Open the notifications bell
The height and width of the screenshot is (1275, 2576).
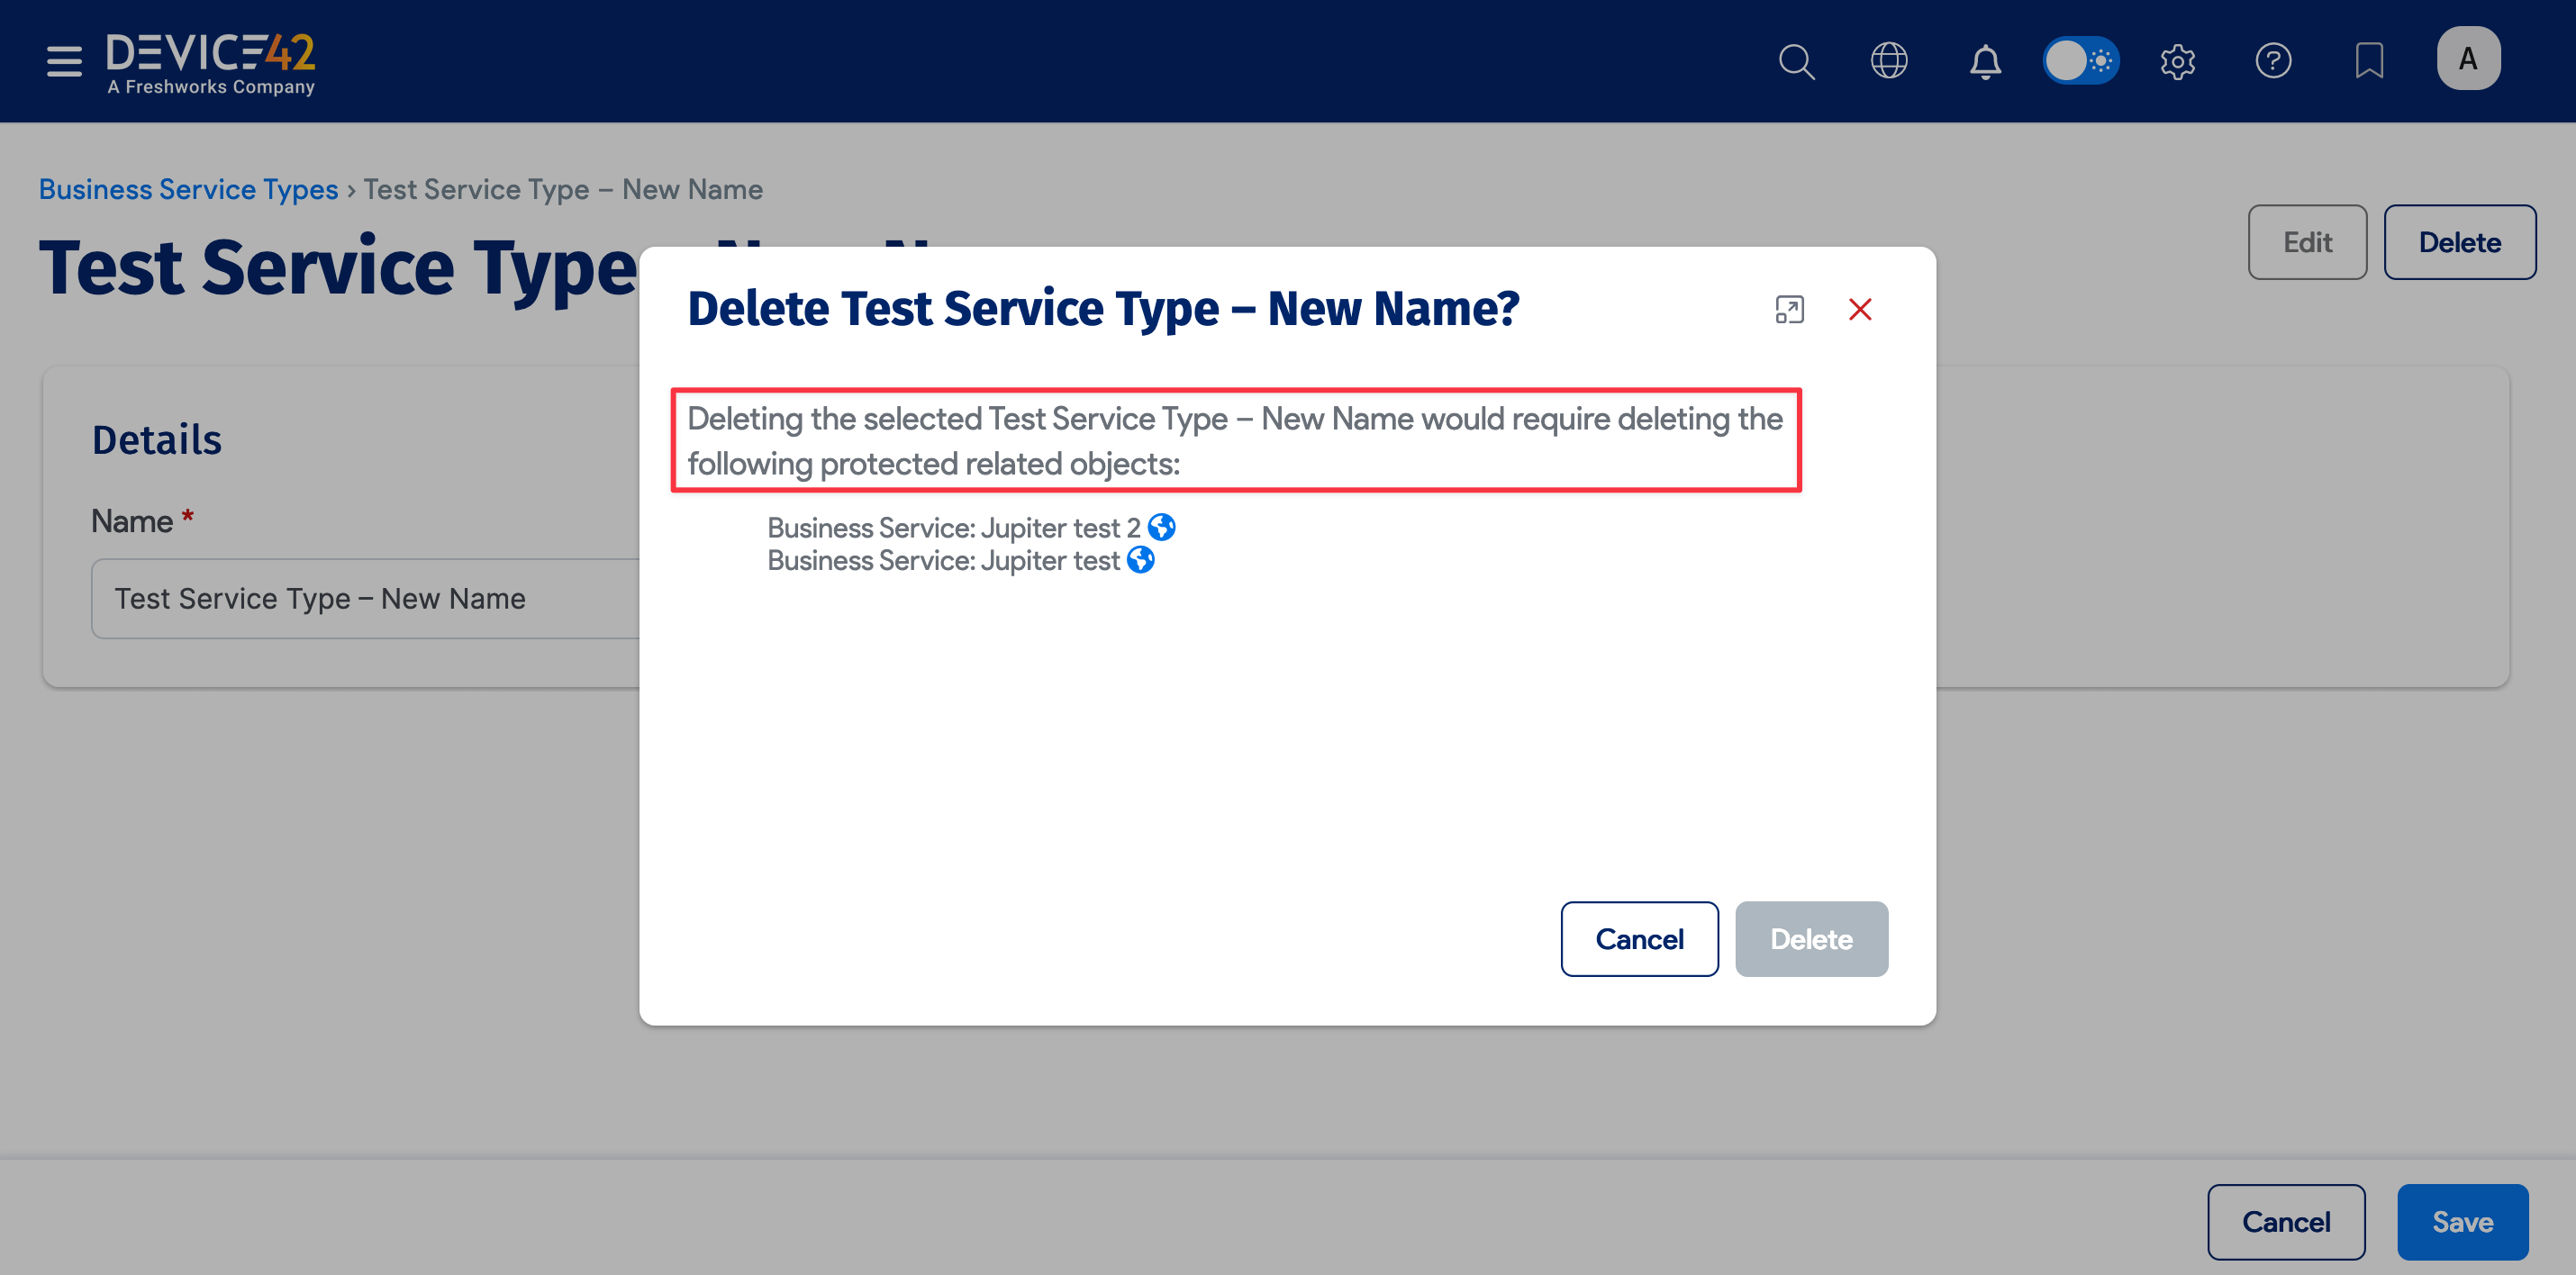(1985, 61)
